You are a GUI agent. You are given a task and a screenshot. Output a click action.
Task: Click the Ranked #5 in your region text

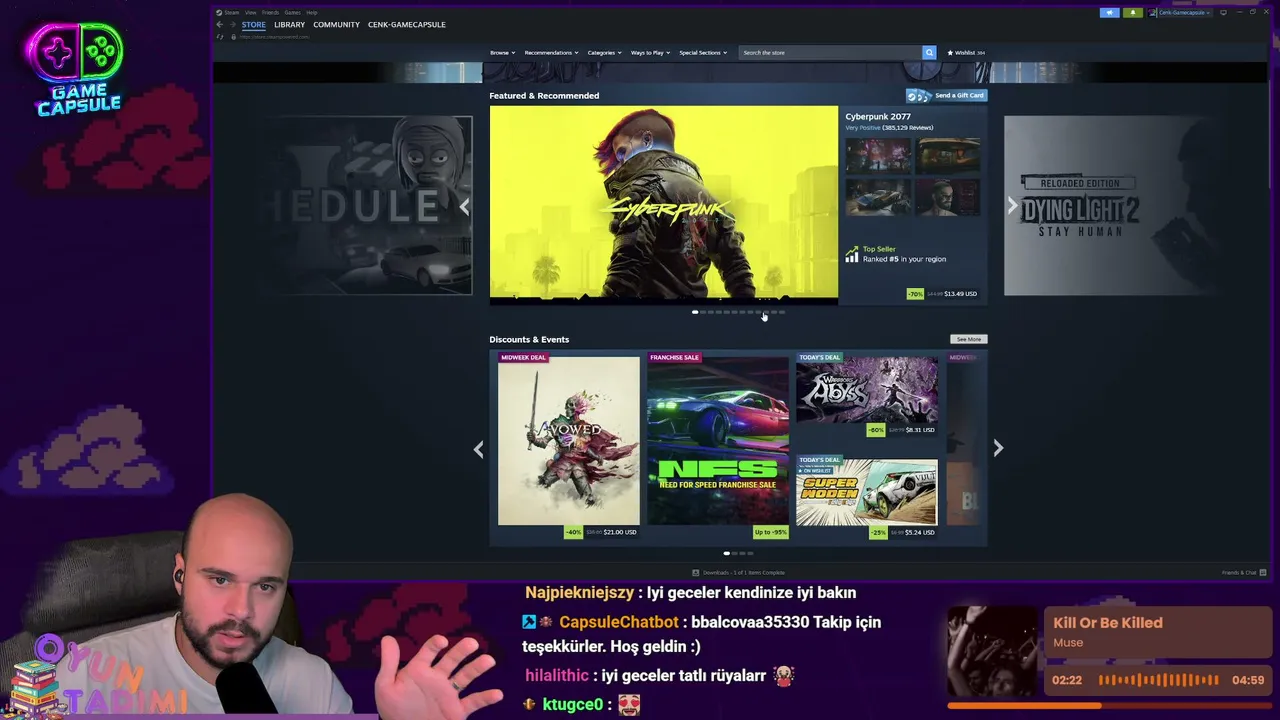click(x=904, y=259)
